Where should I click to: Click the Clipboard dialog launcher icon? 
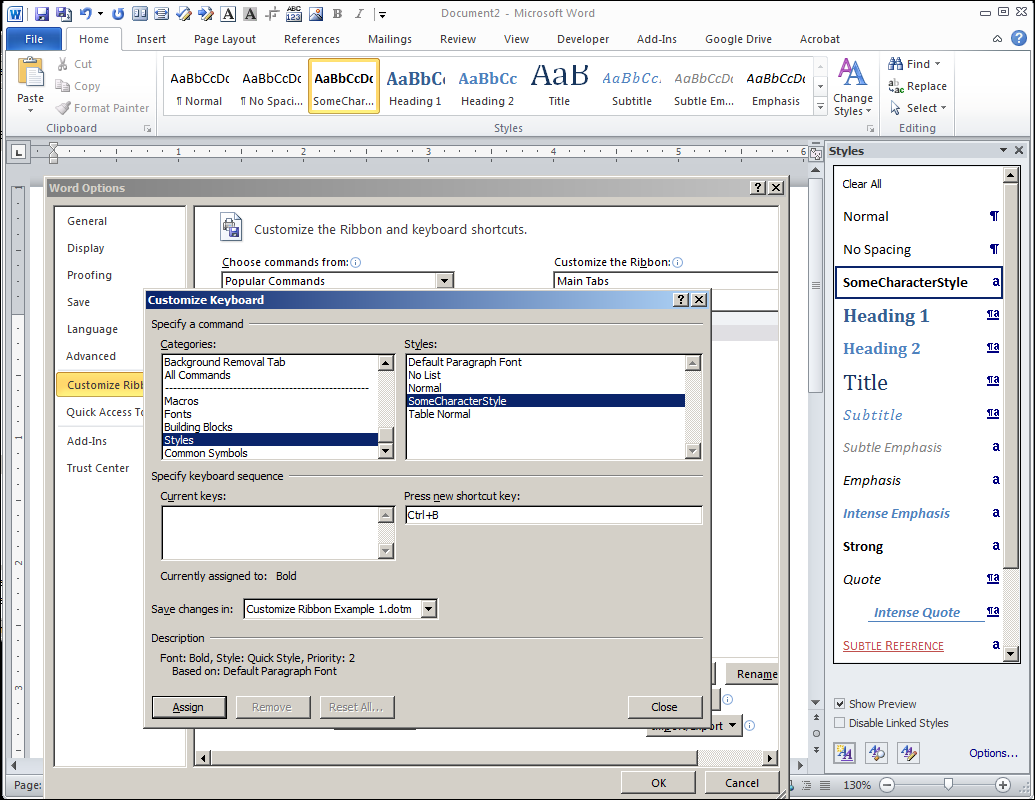pos(147,129)
